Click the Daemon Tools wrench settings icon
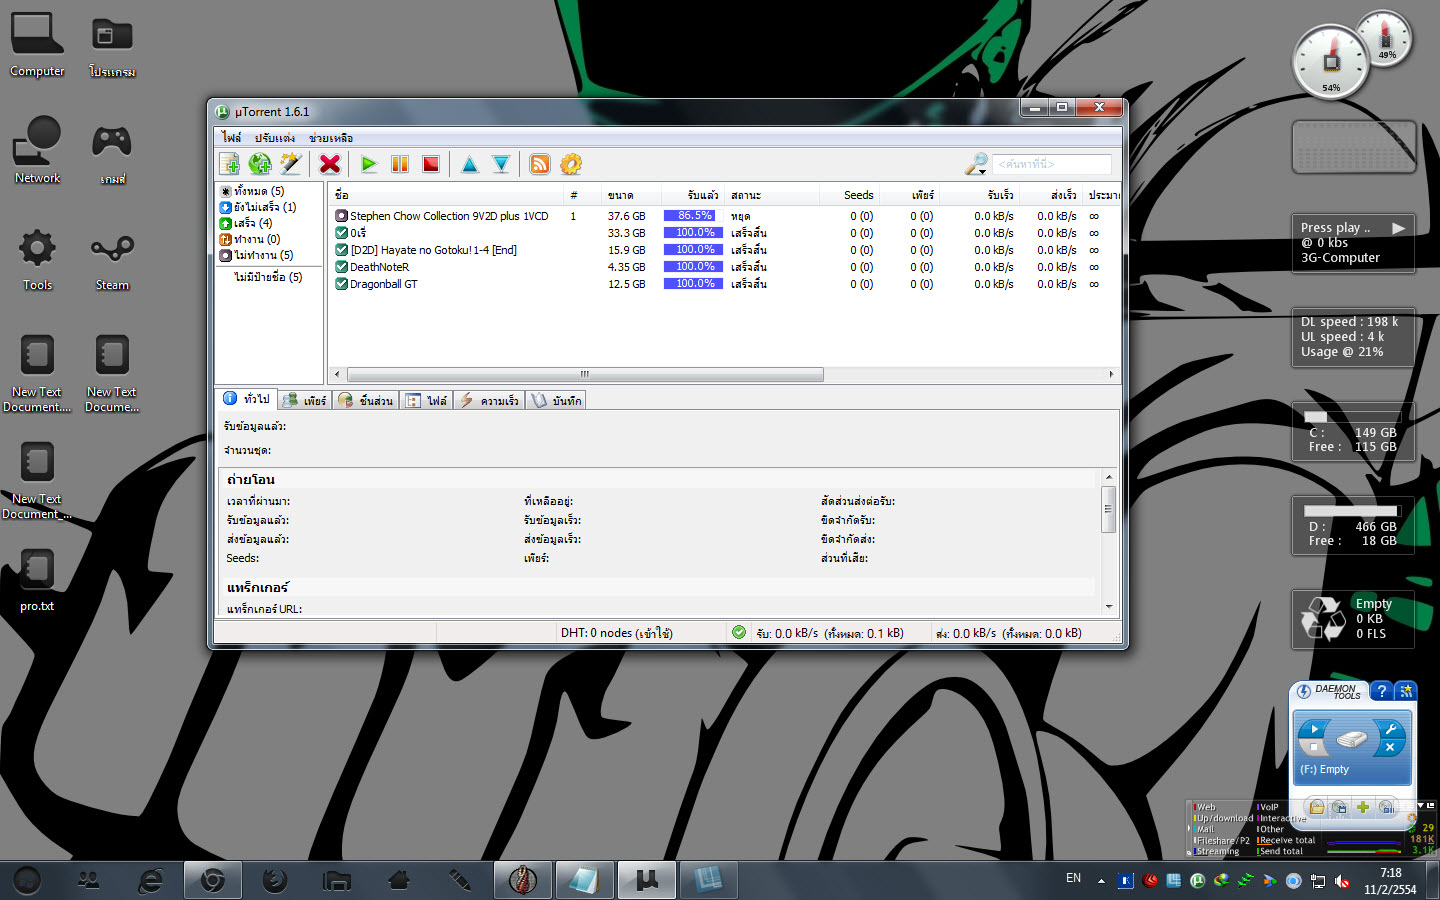This screenshot has width=1440, height=900. pyautogui.click(x=1390, y=729)
